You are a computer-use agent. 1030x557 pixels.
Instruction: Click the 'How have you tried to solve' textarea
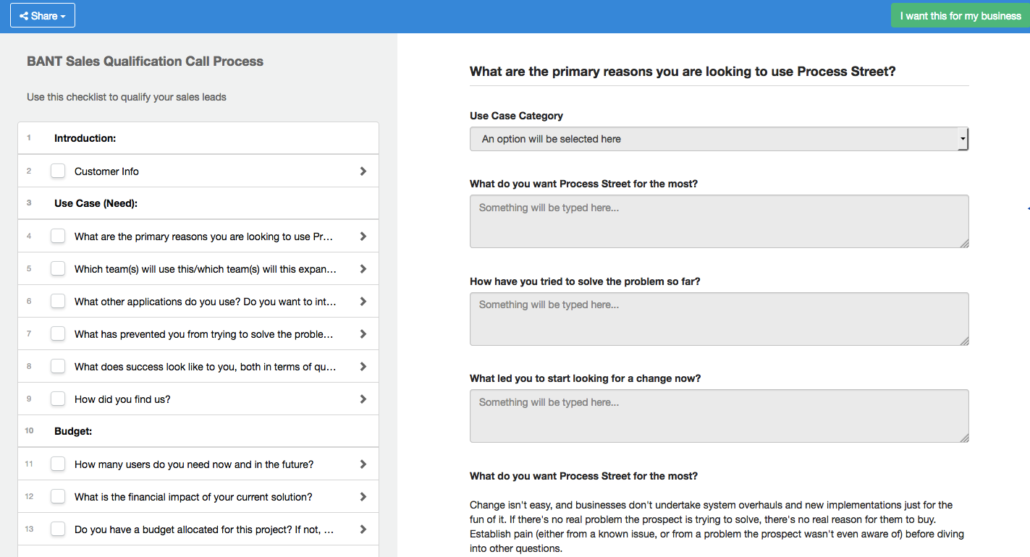(719, 319)
